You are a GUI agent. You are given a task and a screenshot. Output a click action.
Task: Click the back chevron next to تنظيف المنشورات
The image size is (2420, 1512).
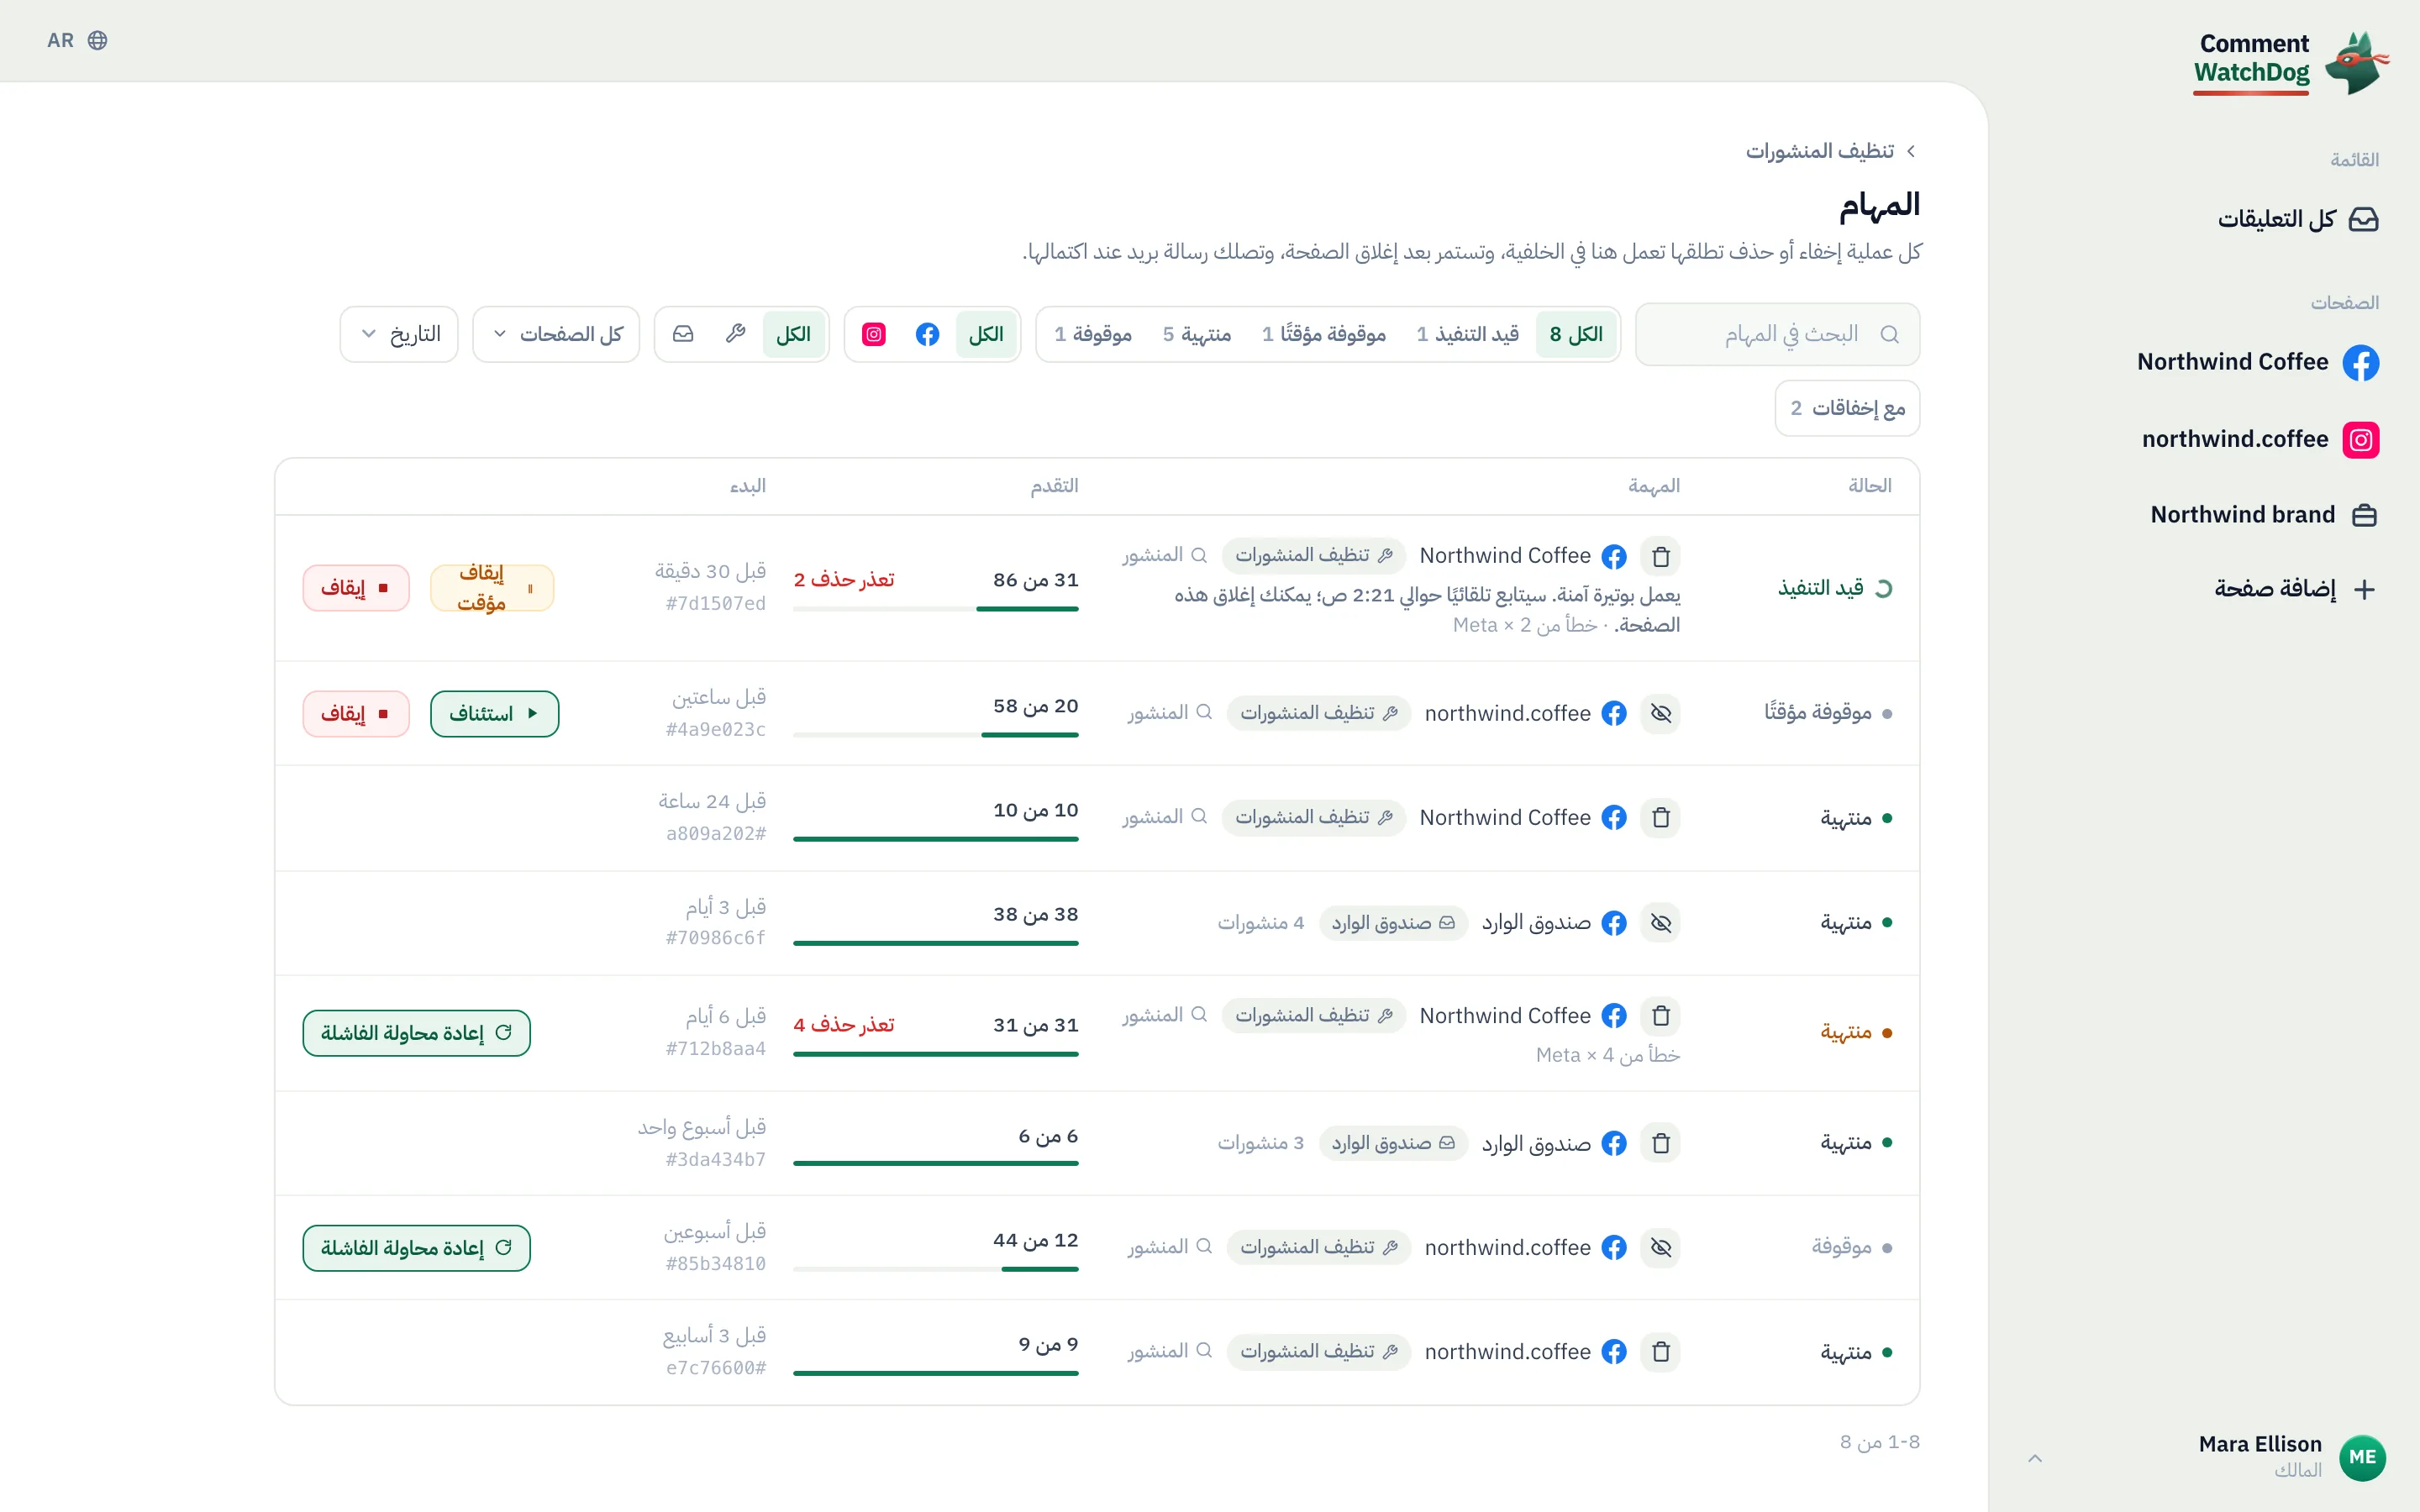coord(1911,151)
